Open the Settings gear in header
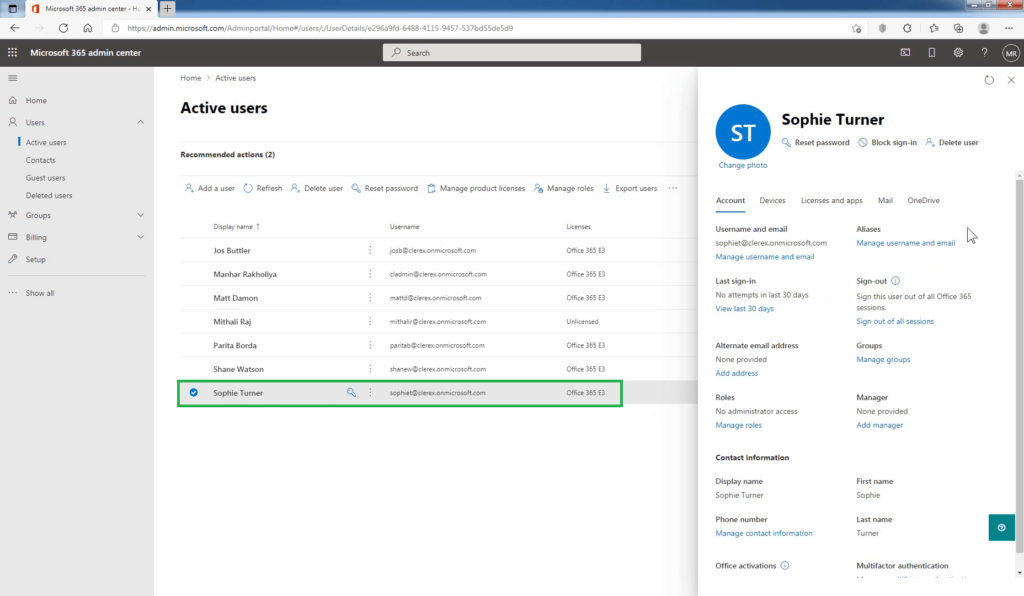The image size is (1024, 596). 958,52
